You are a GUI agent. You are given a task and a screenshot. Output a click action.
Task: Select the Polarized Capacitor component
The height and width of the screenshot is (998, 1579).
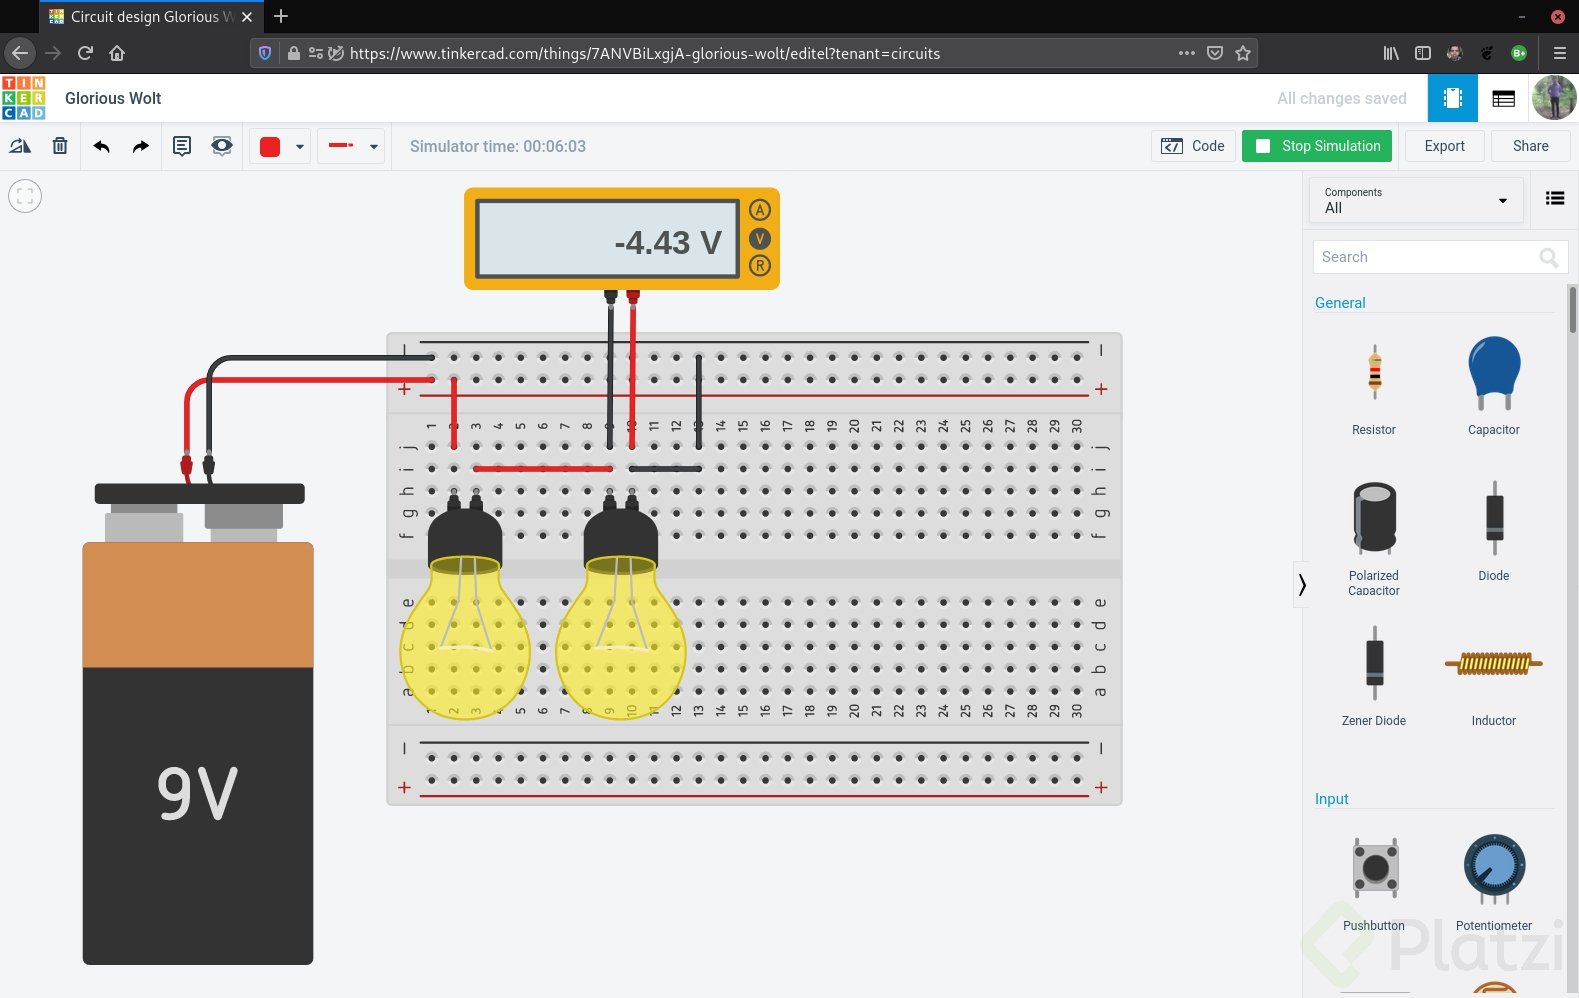coord(1374,539)
